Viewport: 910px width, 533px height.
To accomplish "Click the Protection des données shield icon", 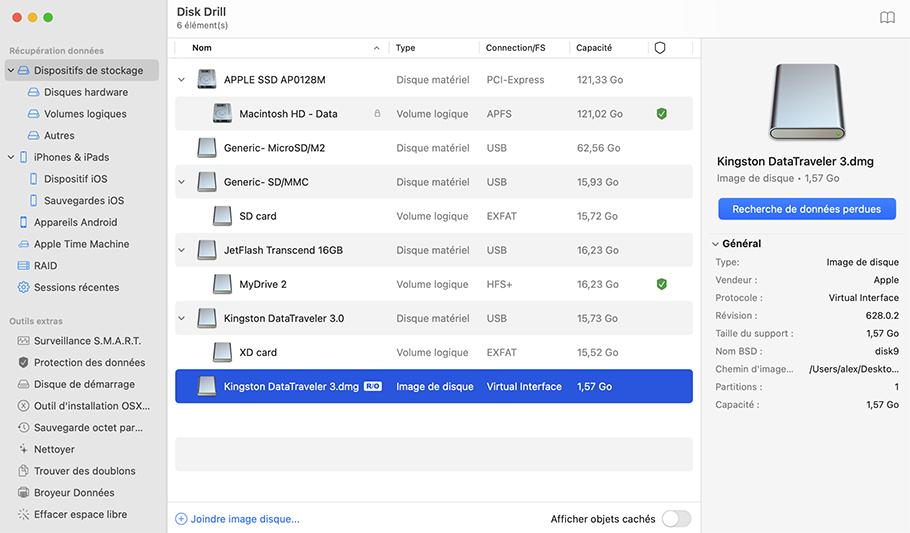I will 23,362.
